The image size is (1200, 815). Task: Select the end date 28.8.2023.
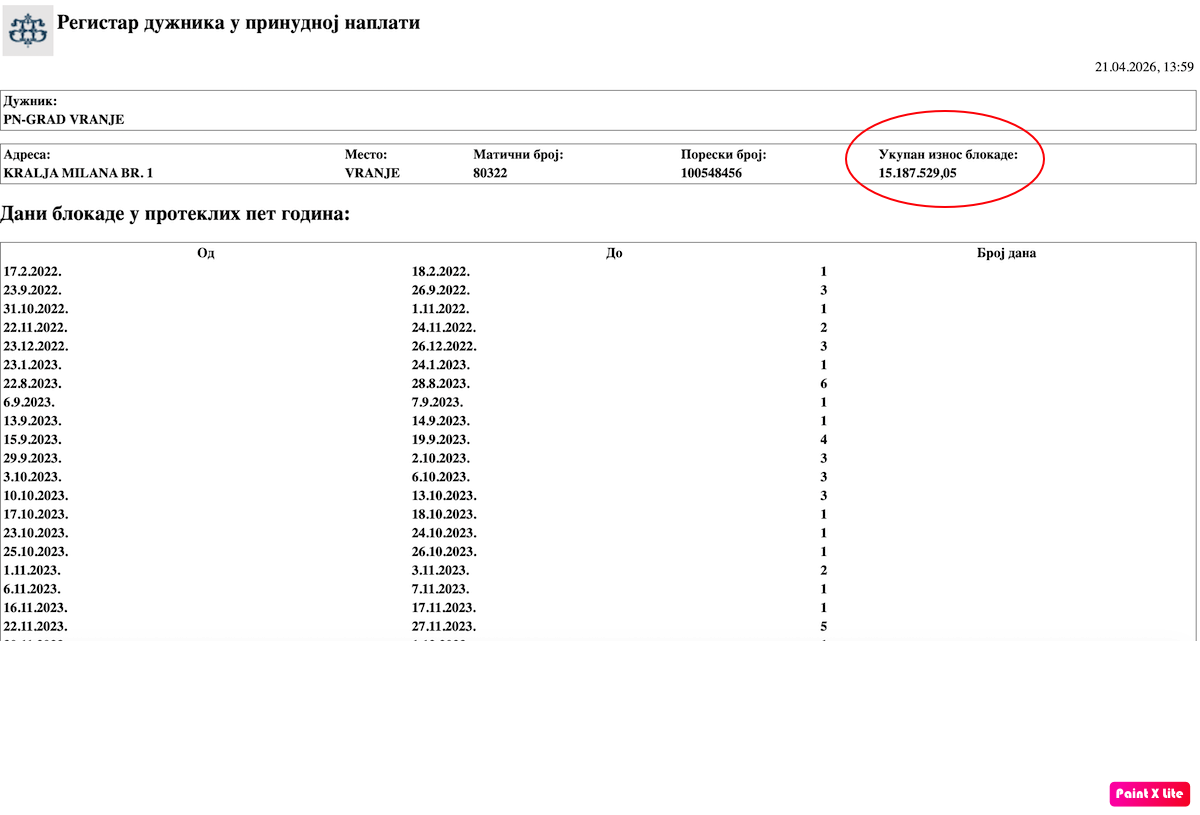[441, 384]
